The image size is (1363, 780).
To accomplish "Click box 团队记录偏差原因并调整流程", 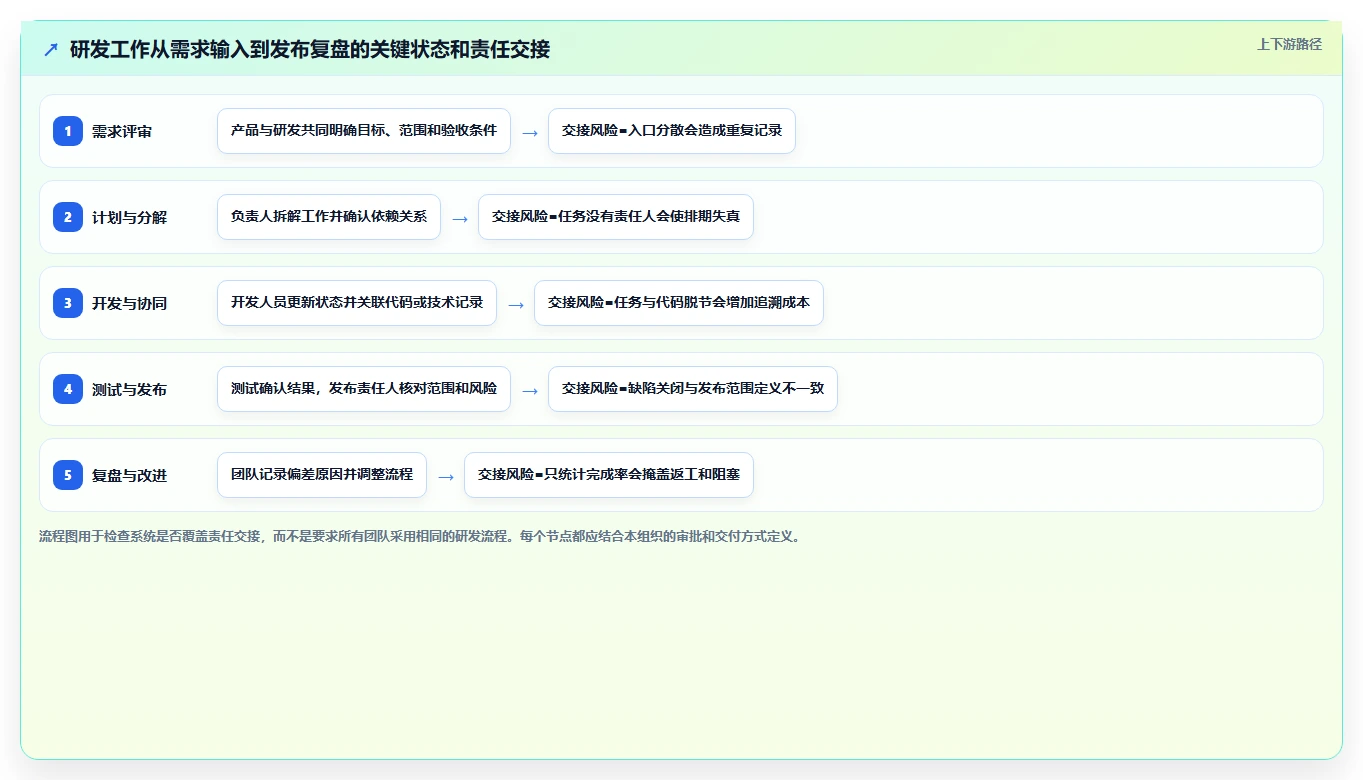I will point(322,475).
